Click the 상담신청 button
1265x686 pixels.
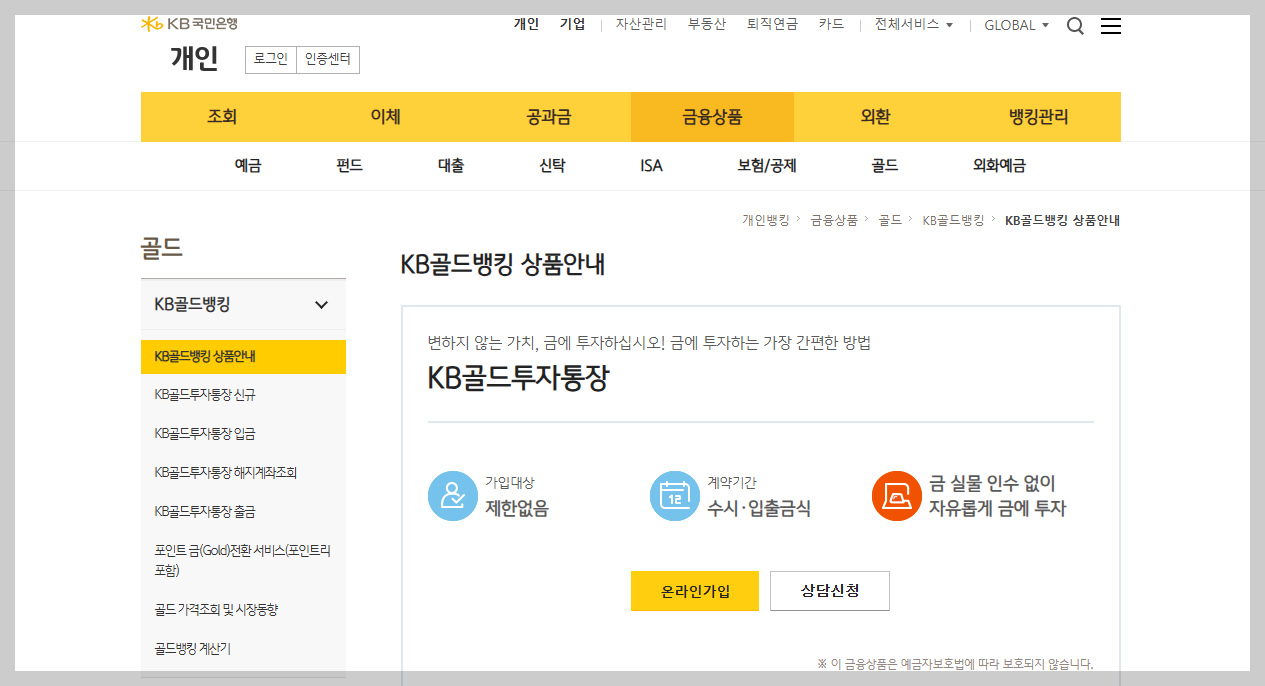[829, 591]
